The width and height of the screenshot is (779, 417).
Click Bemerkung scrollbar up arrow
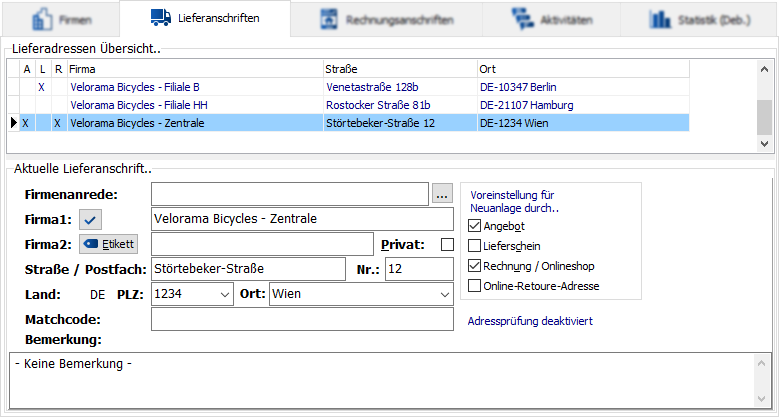point(762,363)
